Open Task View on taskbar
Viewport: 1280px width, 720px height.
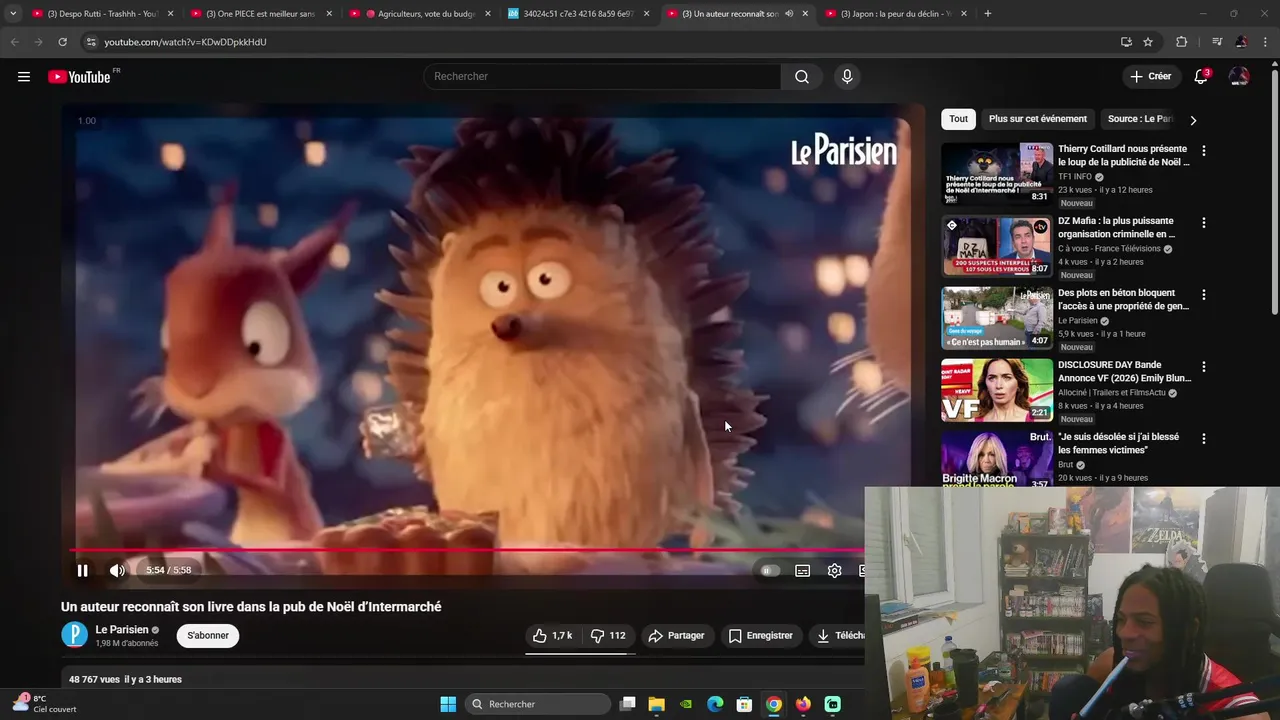(x=627, y=704)
